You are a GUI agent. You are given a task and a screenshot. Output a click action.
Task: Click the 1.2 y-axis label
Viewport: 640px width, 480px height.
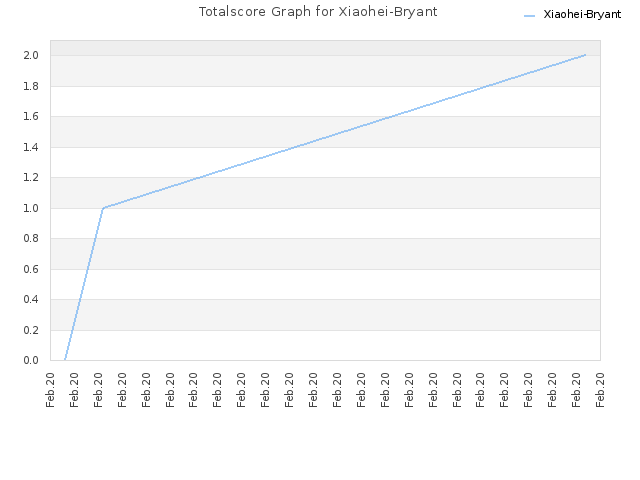(31, 178)
